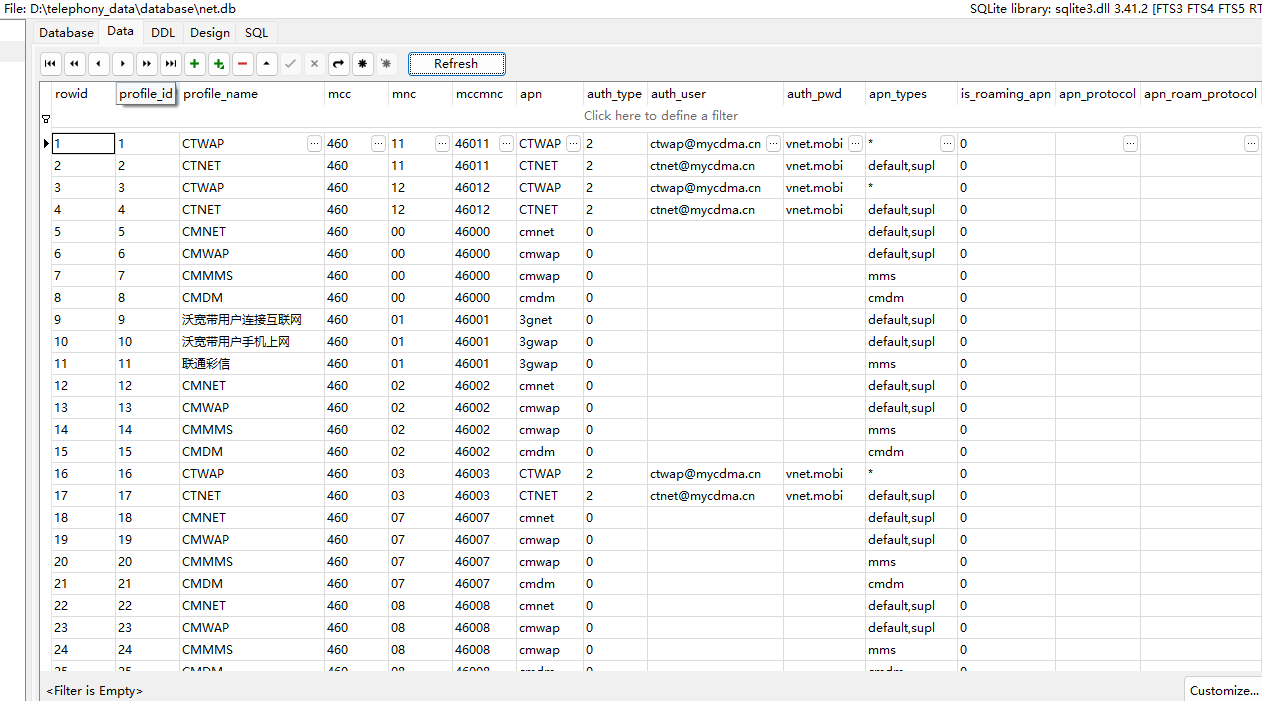Click the rowid column header
The height and width of the screenshot is (701, 1262).
[x=83, y=94]
